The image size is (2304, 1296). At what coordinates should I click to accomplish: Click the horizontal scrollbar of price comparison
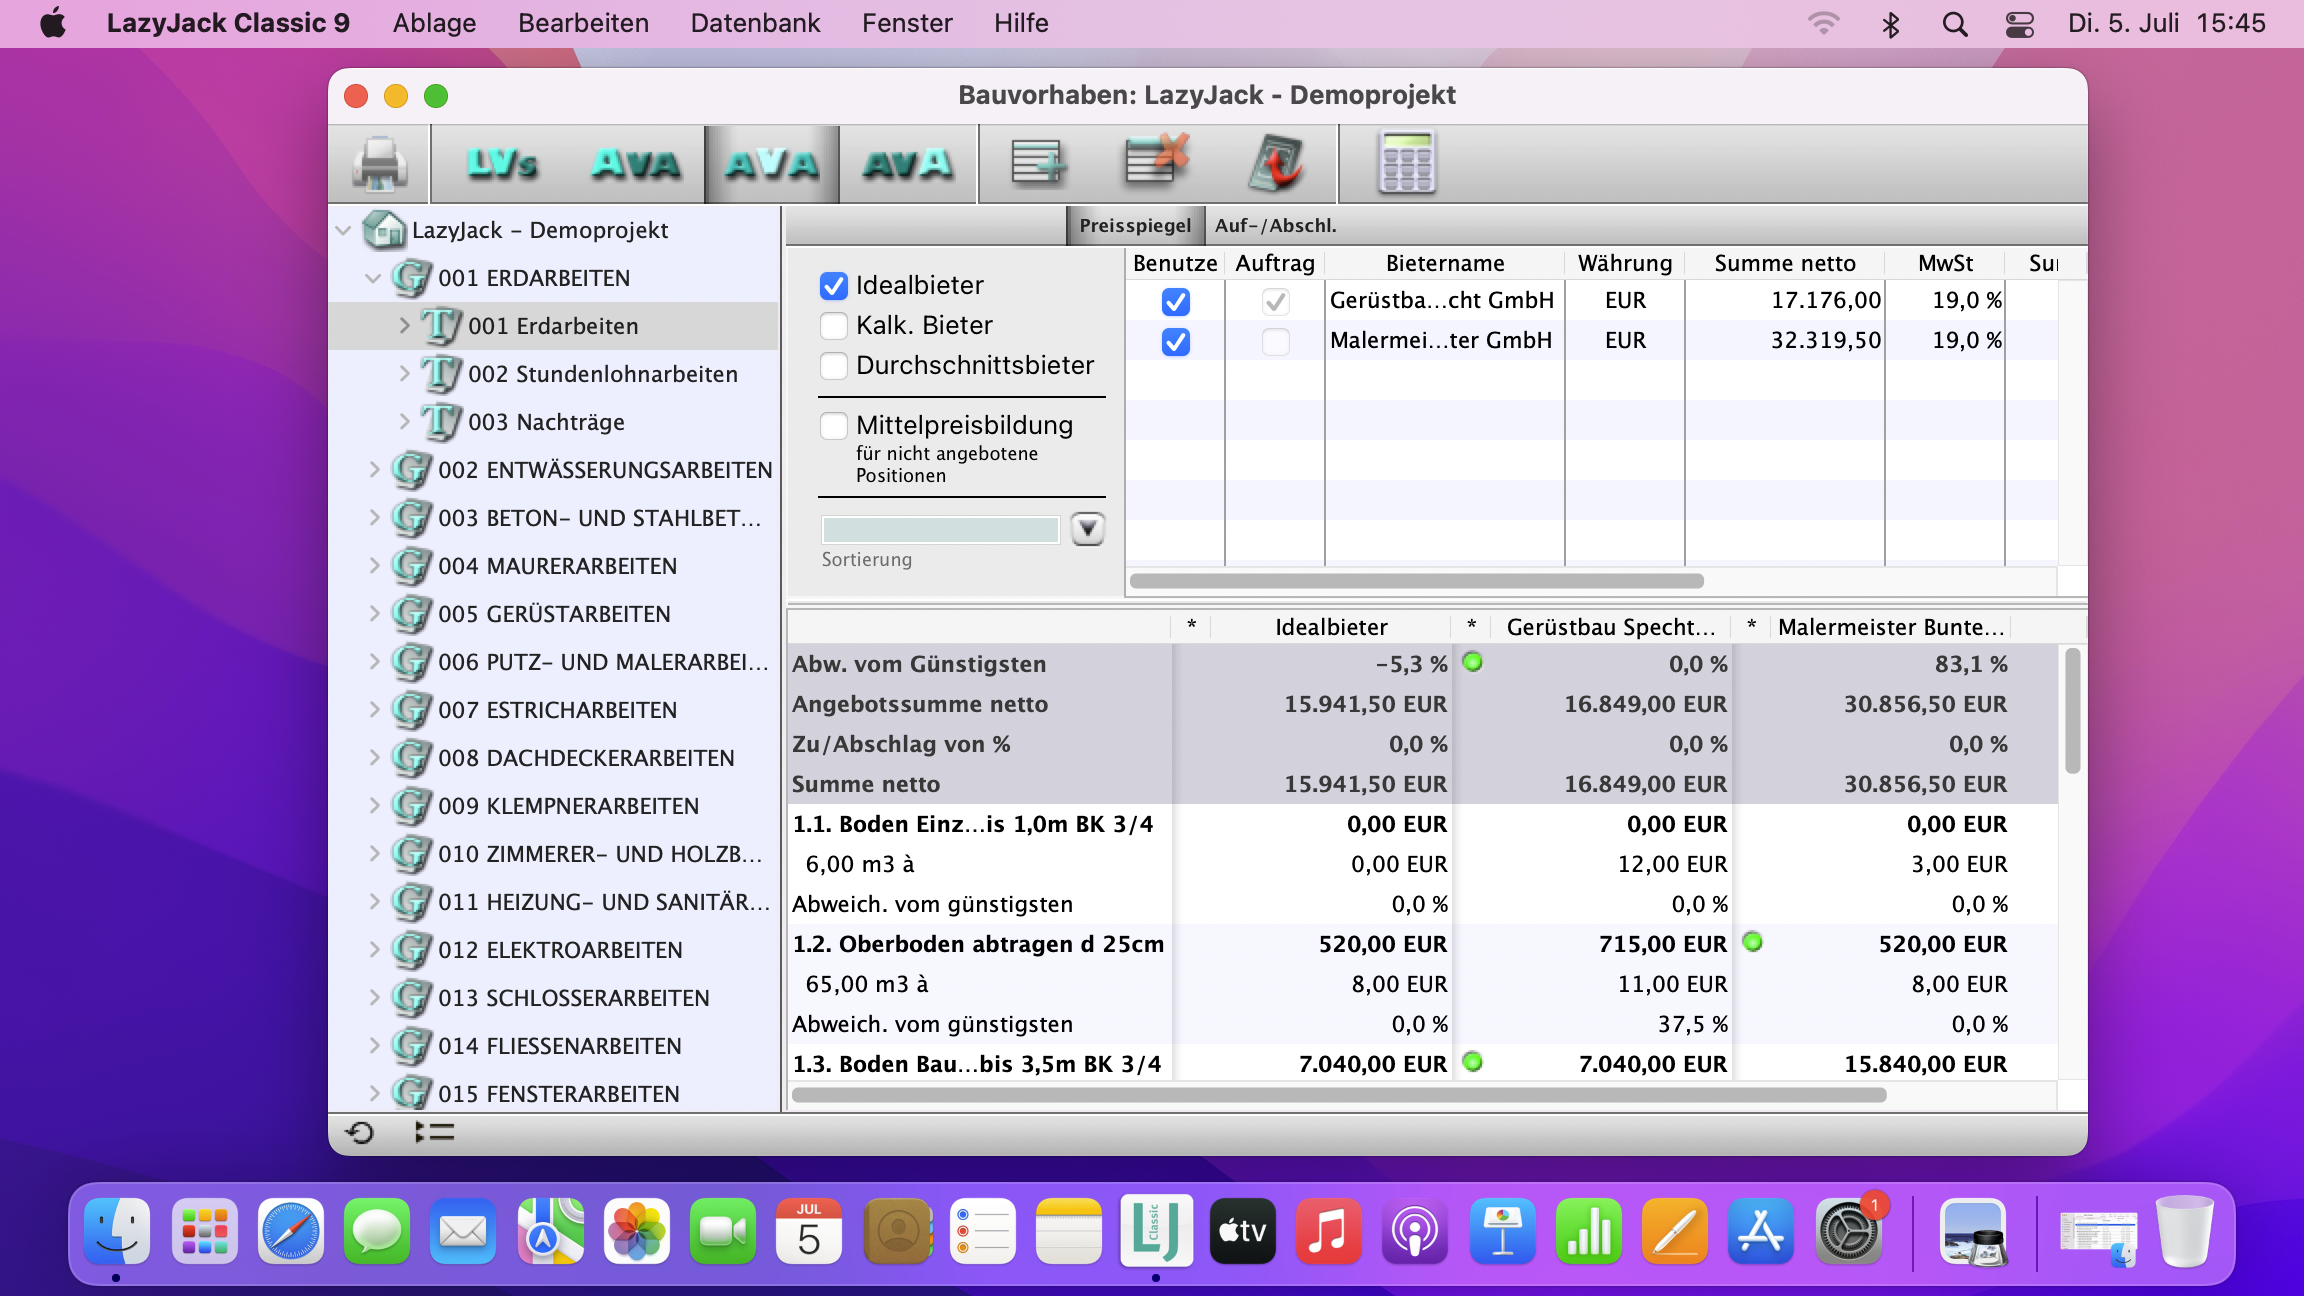point(1338,1095)
